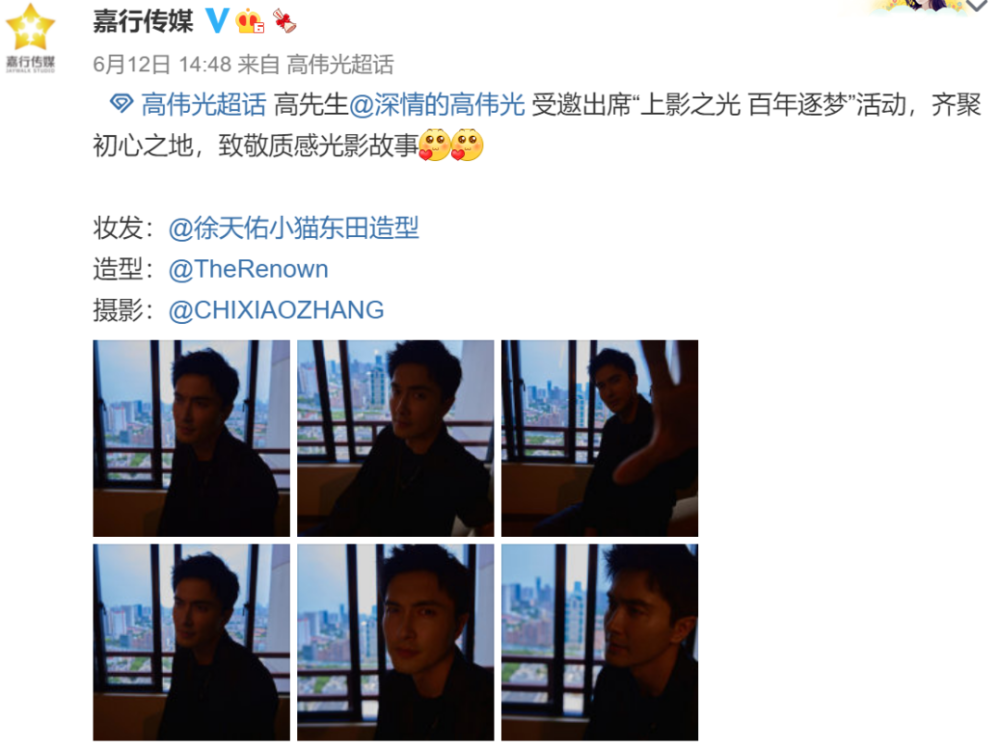Open the photo with raised hand
Image resolution: width=1000 pixels, height=748 pixels.
point(599,438)
